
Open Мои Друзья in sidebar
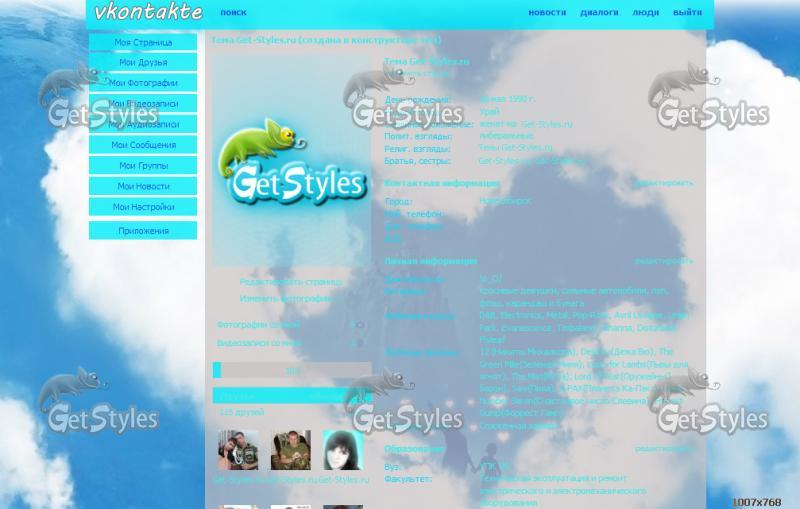point(143,62)
